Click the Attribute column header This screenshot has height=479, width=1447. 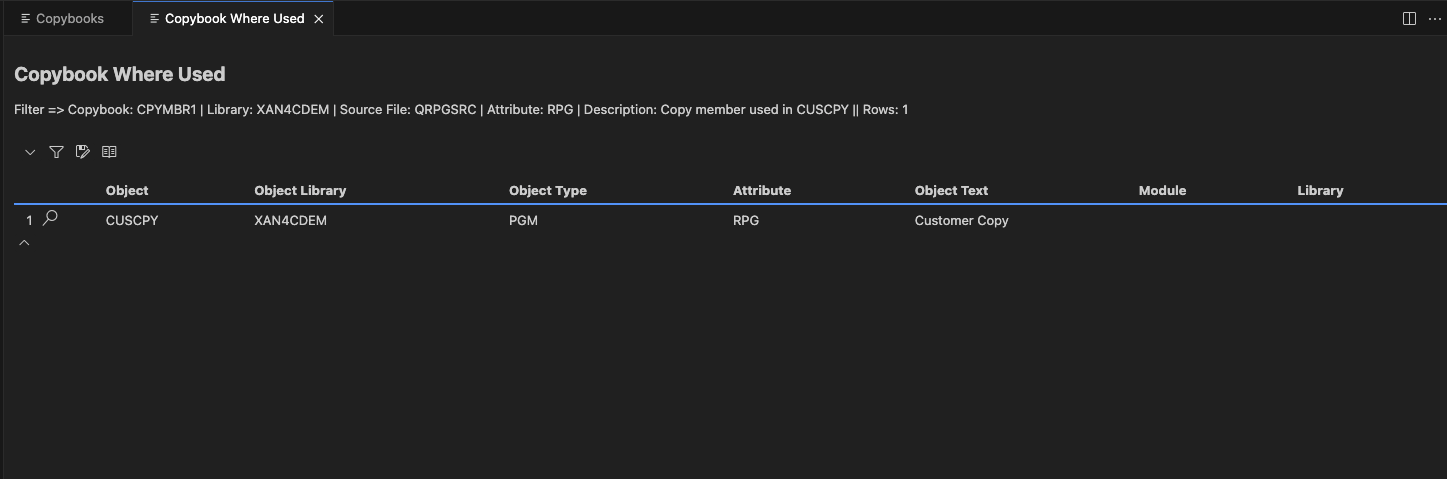pos(761,190)
